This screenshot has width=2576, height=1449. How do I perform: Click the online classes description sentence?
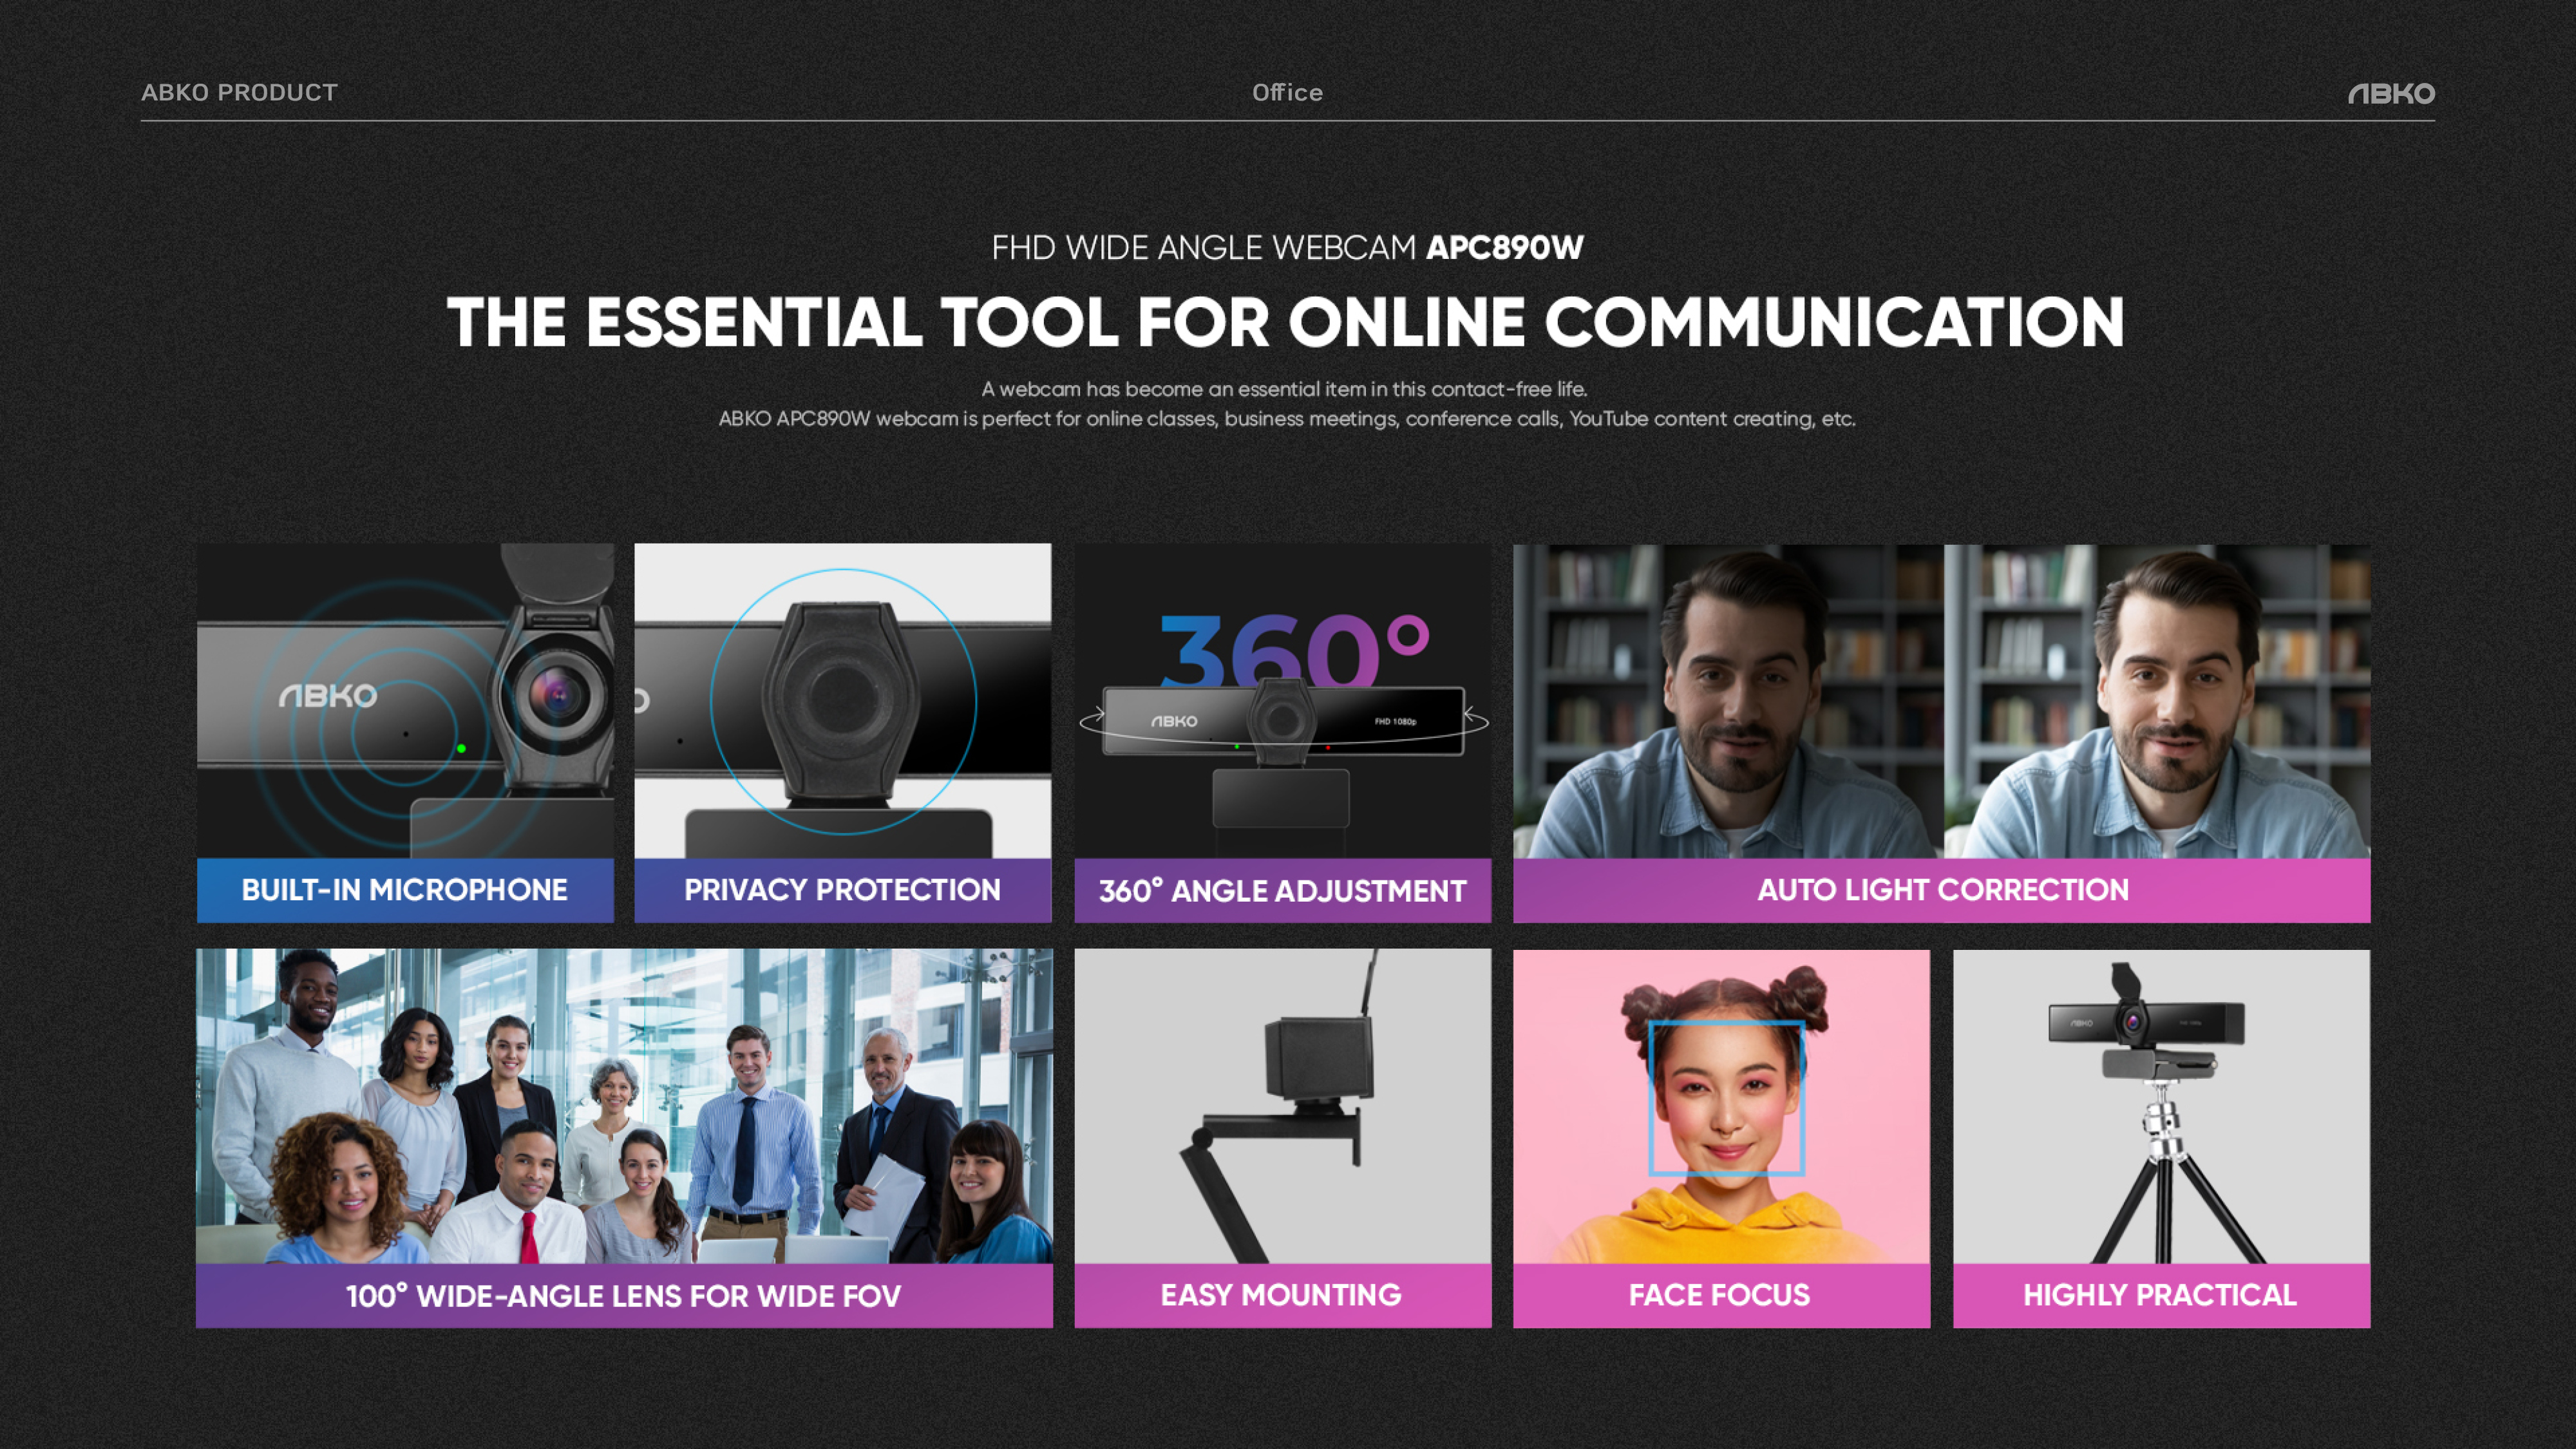coord(1287,419)
